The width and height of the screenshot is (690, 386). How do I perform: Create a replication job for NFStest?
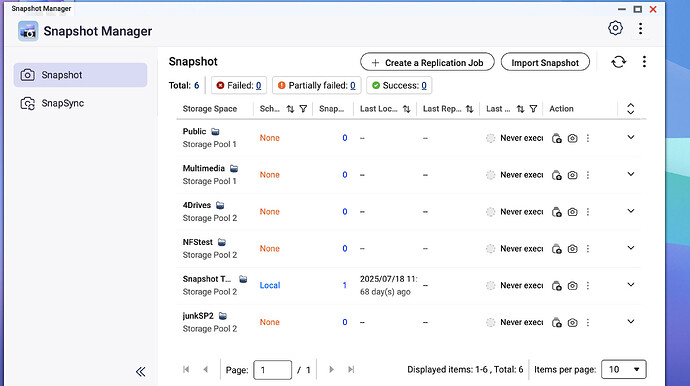(x=557, y=249)
